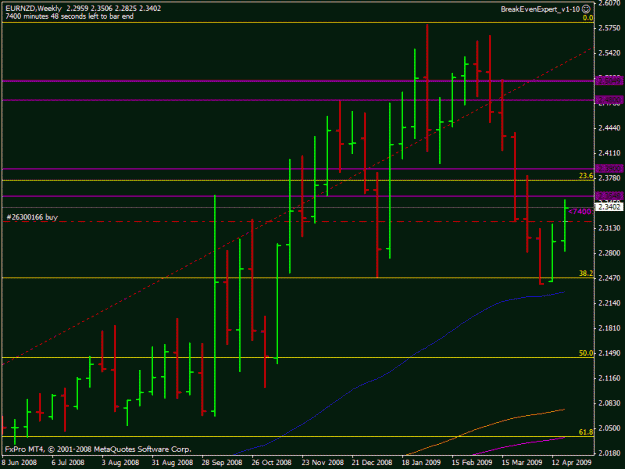Click the 2.1490 price scale label
This screenshot has height=469, width=625.
pyautogui.click(x=609, y=353)
